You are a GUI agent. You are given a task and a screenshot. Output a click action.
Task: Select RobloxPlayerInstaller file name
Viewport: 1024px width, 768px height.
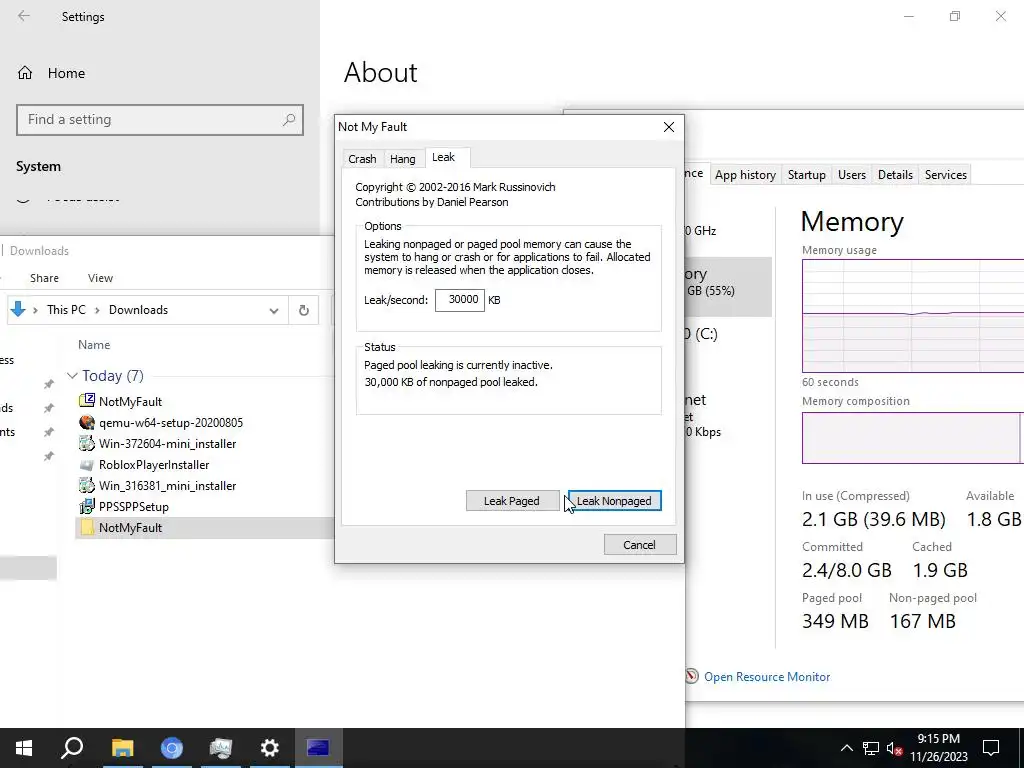[154, 464]
